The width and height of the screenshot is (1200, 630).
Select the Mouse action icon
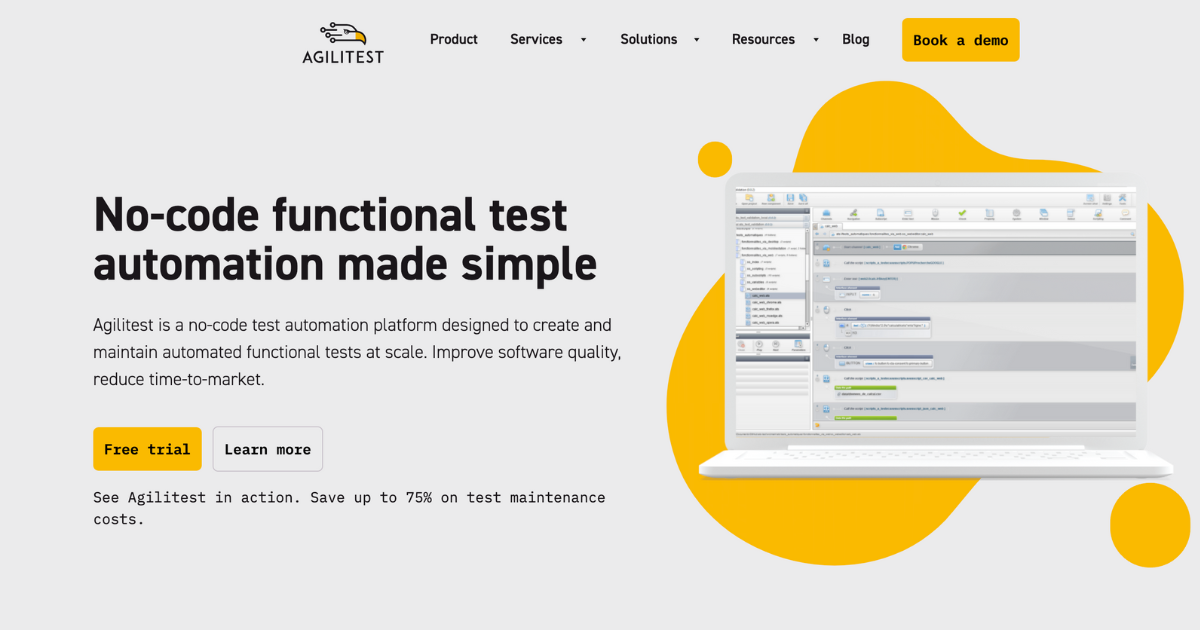click(935, 212)
